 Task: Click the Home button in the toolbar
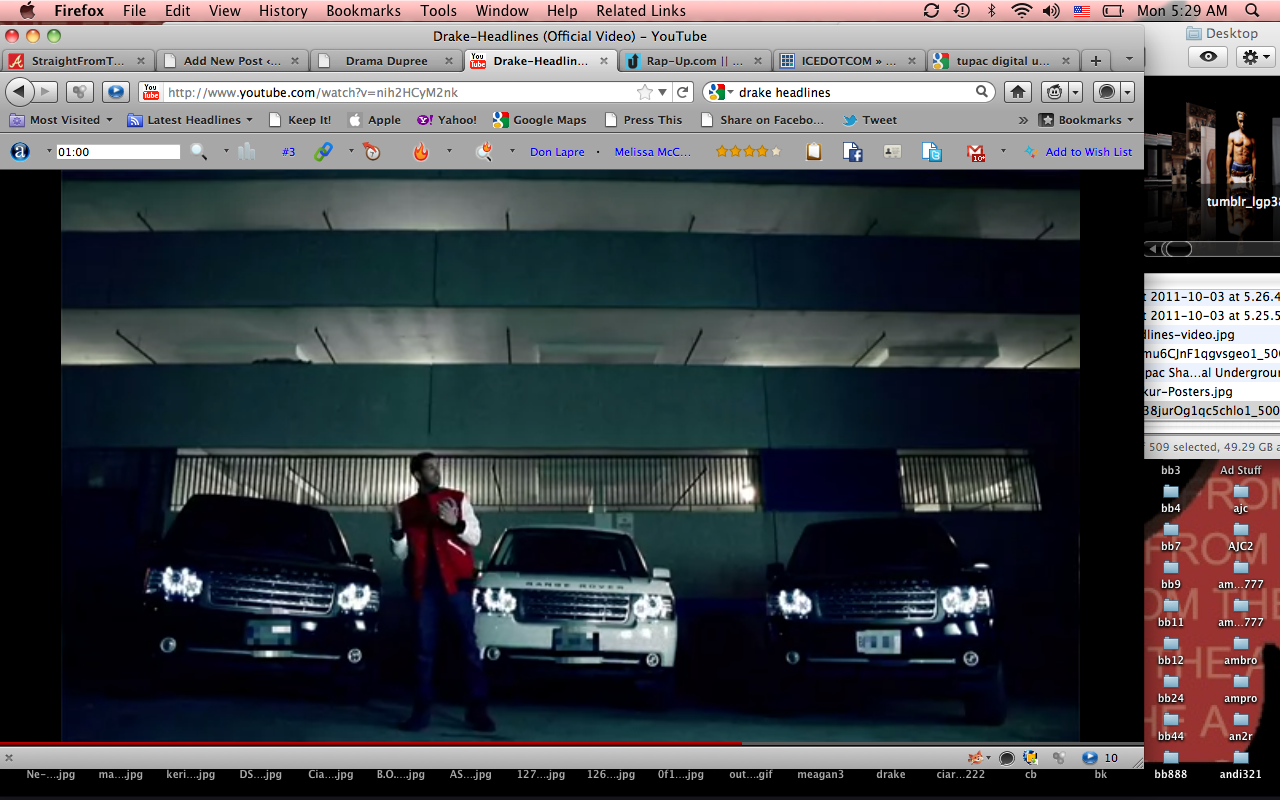coord(1018,92)
